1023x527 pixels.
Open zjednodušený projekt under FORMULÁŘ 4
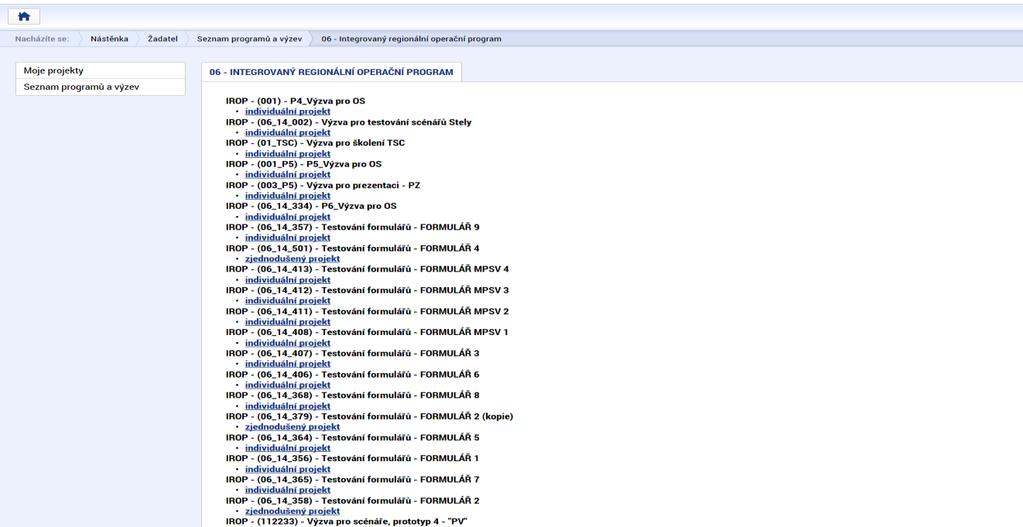point(292,258)
